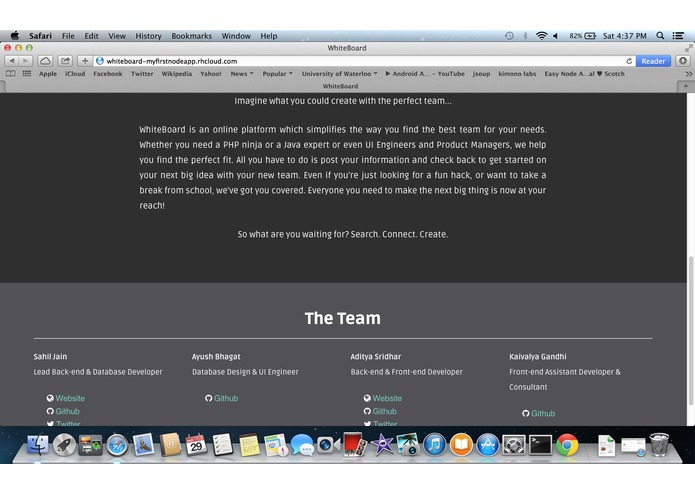Open the Apple menu
695x494 pixels.
tap(15, 35)
